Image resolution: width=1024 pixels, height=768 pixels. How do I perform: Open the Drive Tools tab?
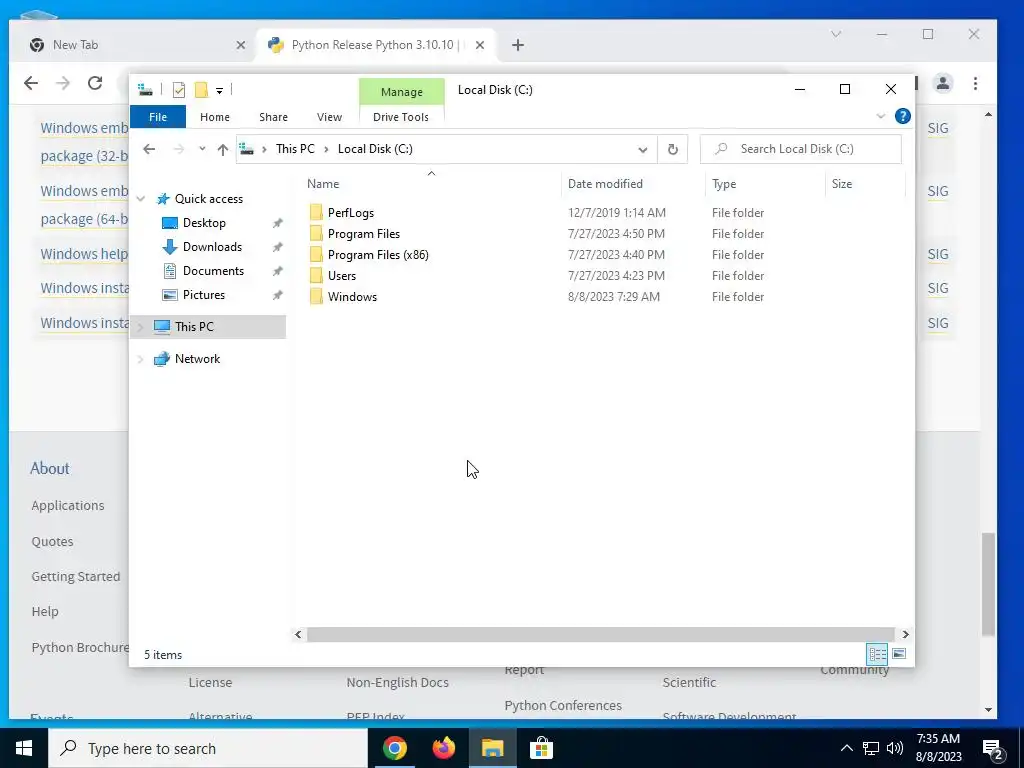[401, 117]
